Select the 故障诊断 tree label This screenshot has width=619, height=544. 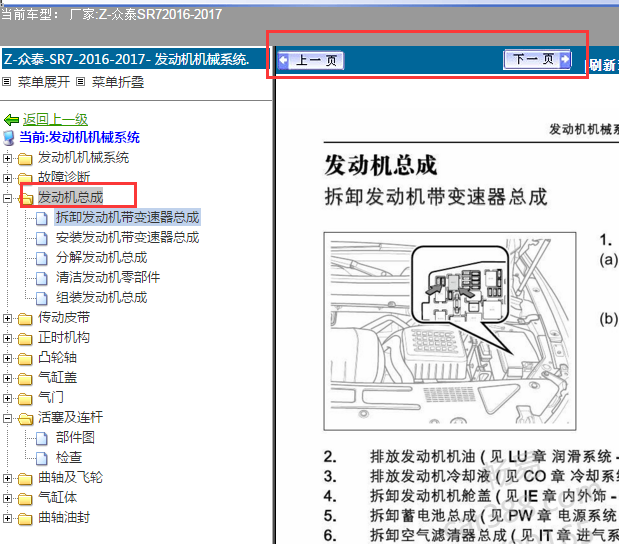pos(64,177)
